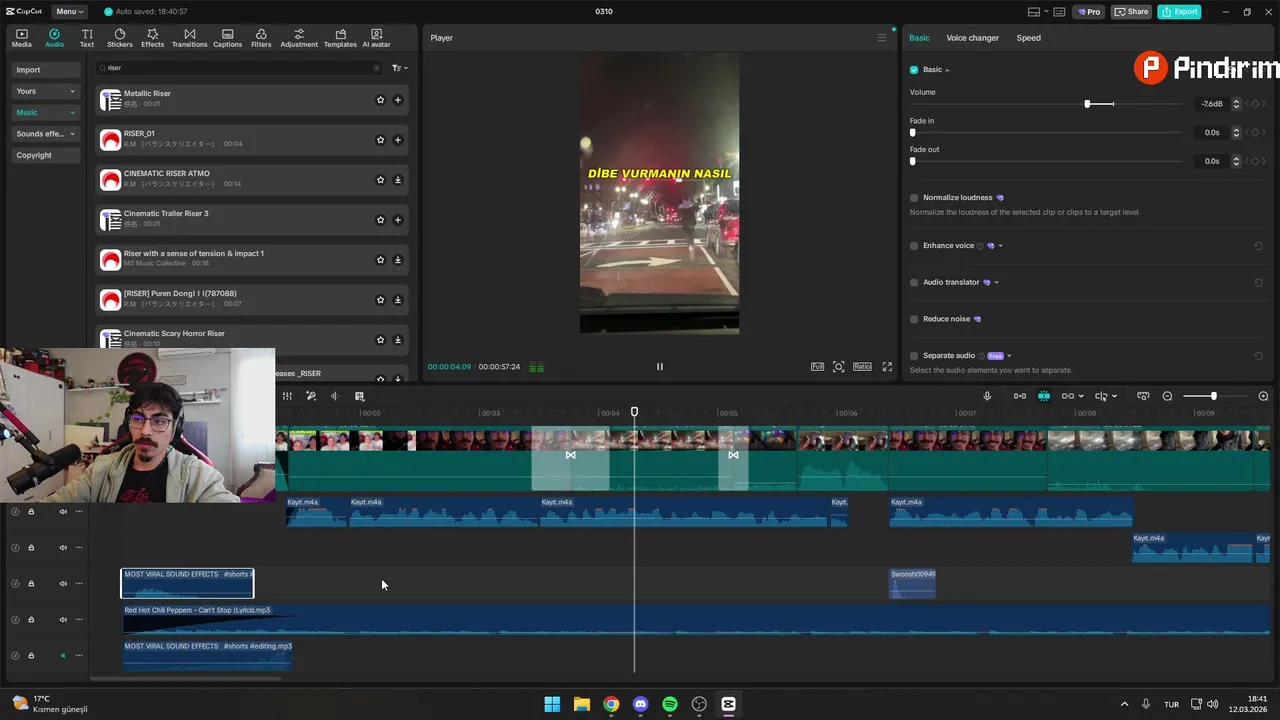
Task: Favorite the Metallic Riser sound
Action: (380, 100)
